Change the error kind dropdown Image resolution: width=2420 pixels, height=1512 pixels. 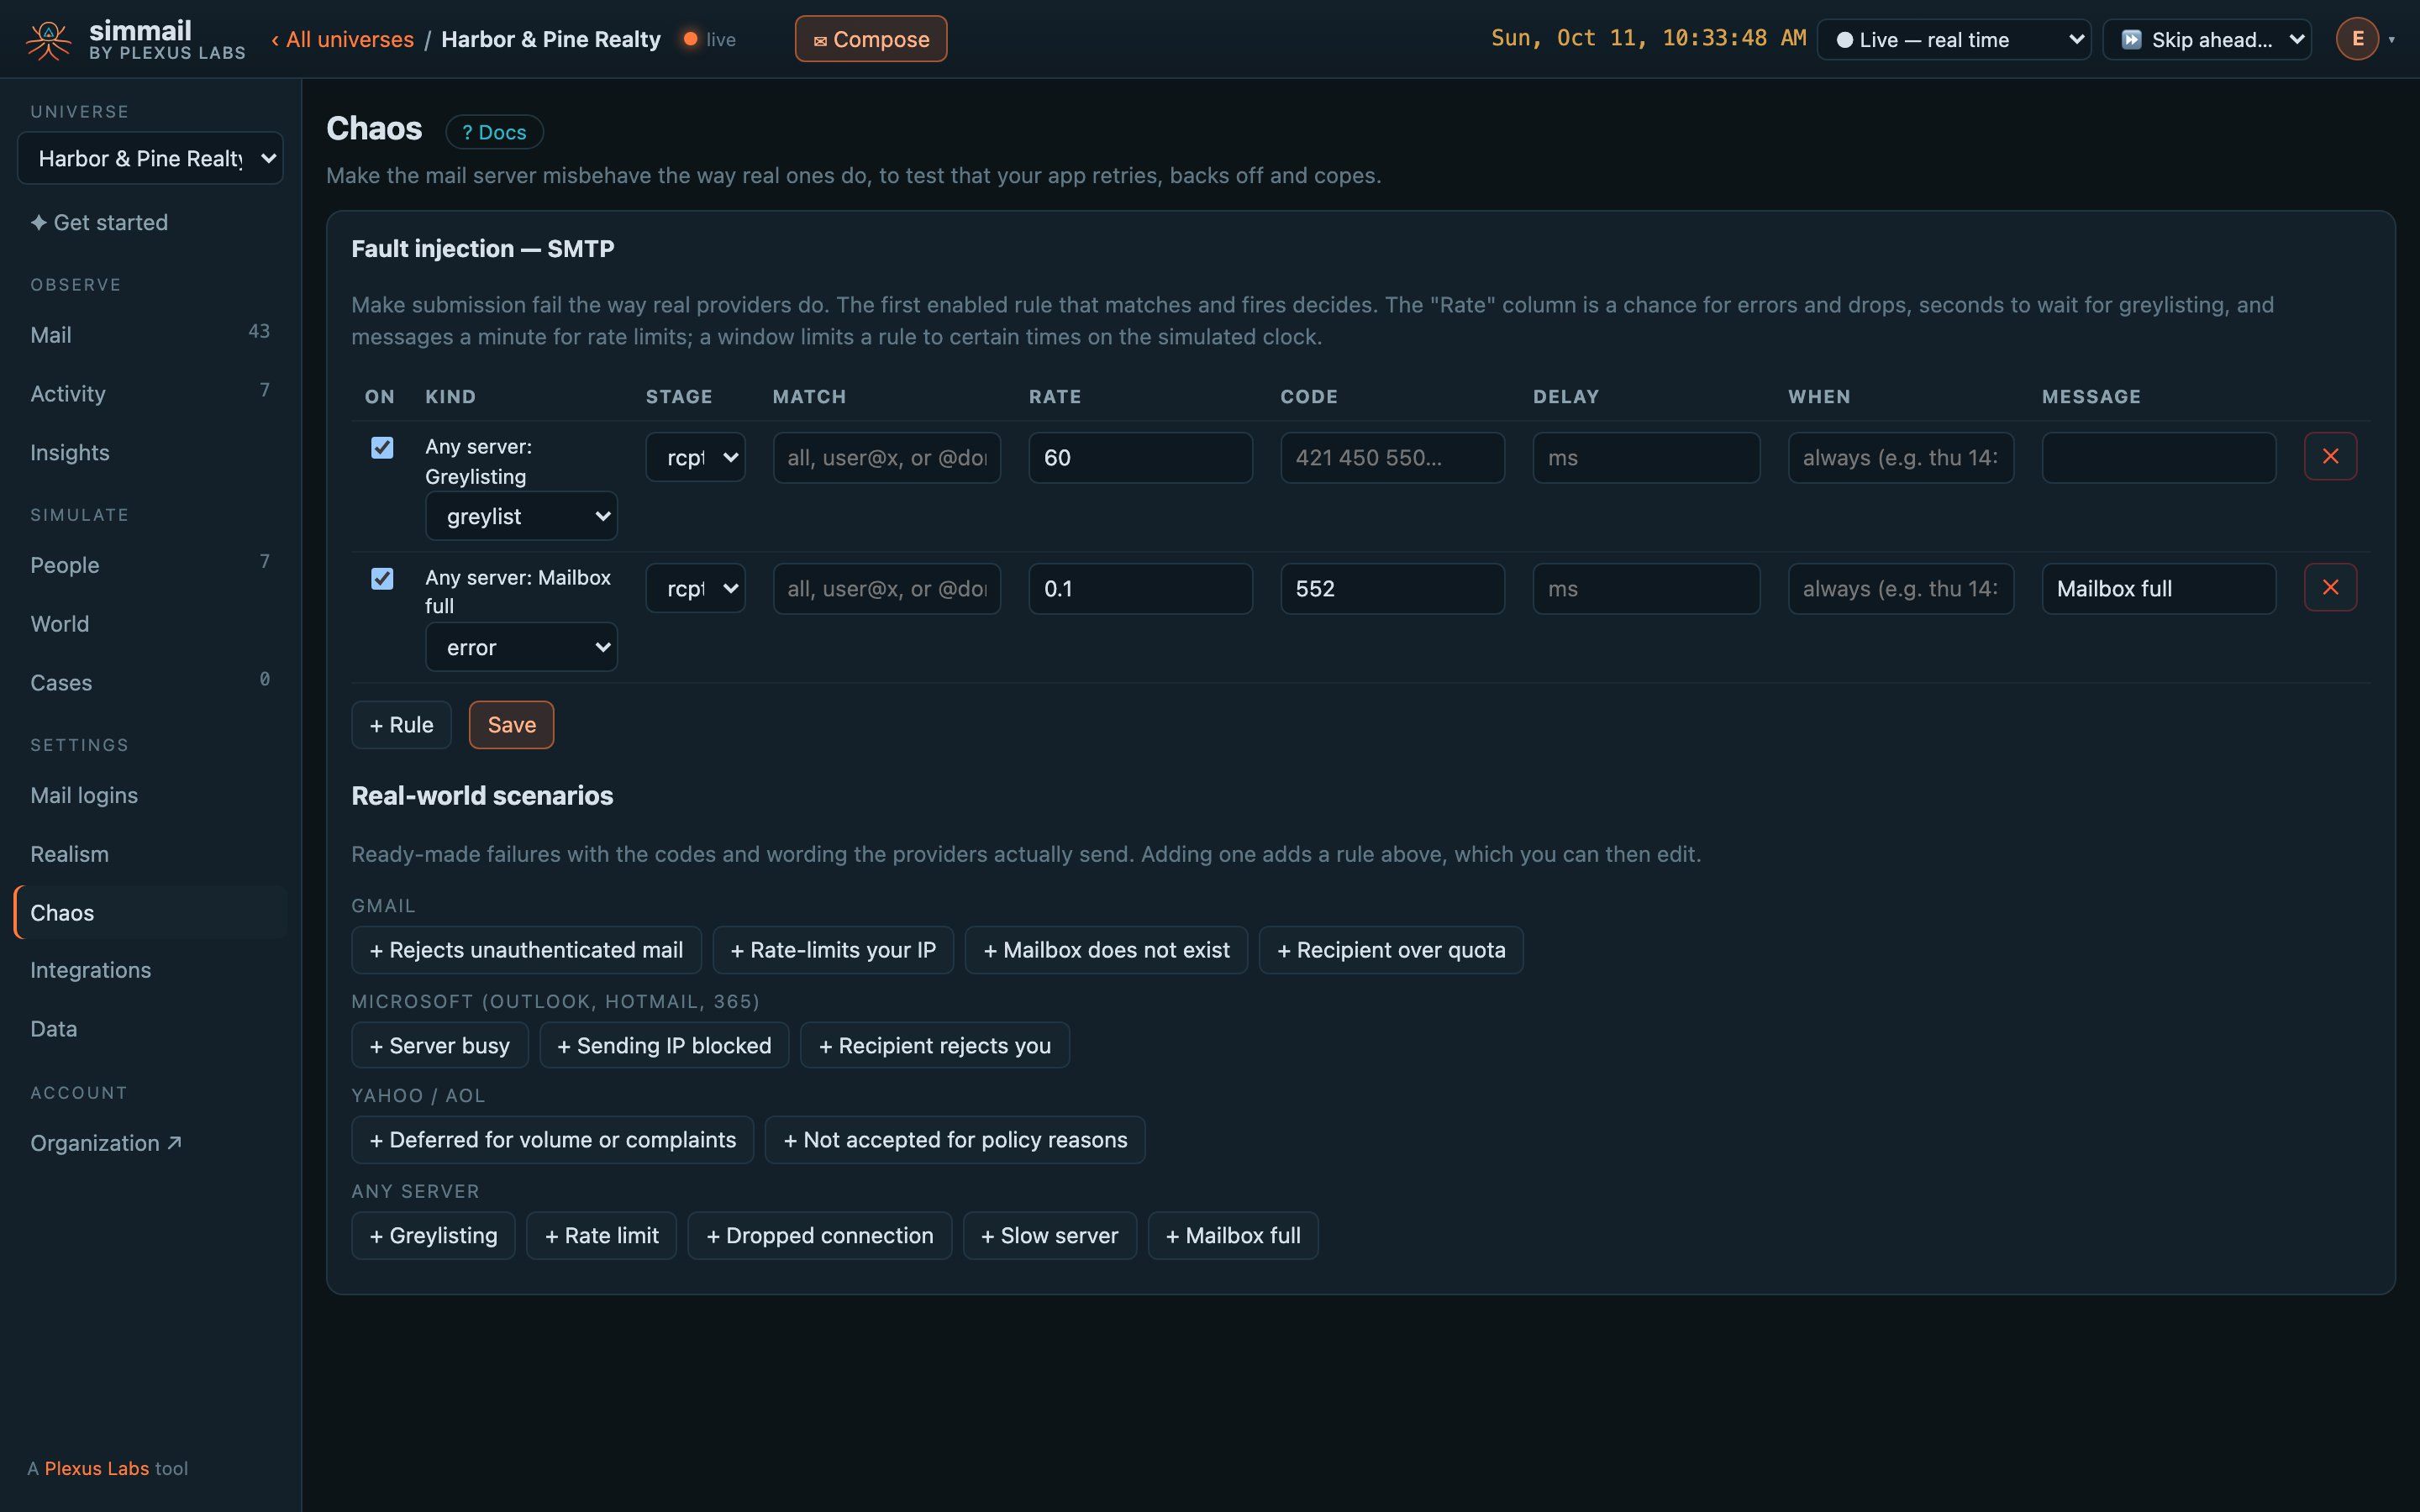[x=521, y=647]
